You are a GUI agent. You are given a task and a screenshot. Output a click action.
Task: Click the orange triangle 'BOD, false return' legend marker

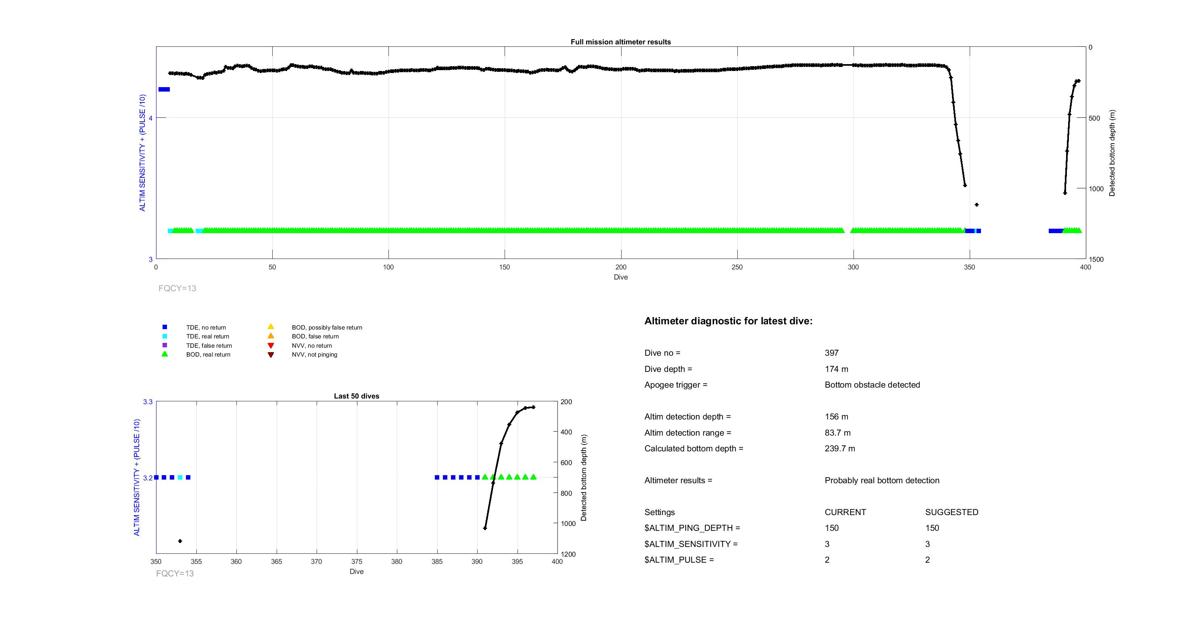click(270, 336)
